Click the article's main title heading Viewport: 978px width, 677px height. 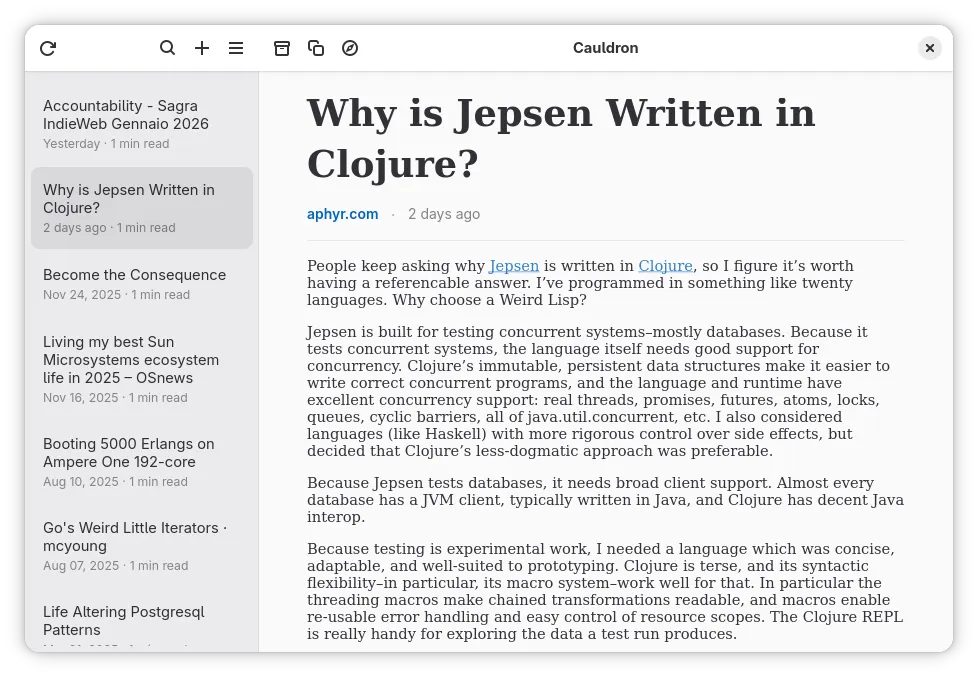click(560, 138)
